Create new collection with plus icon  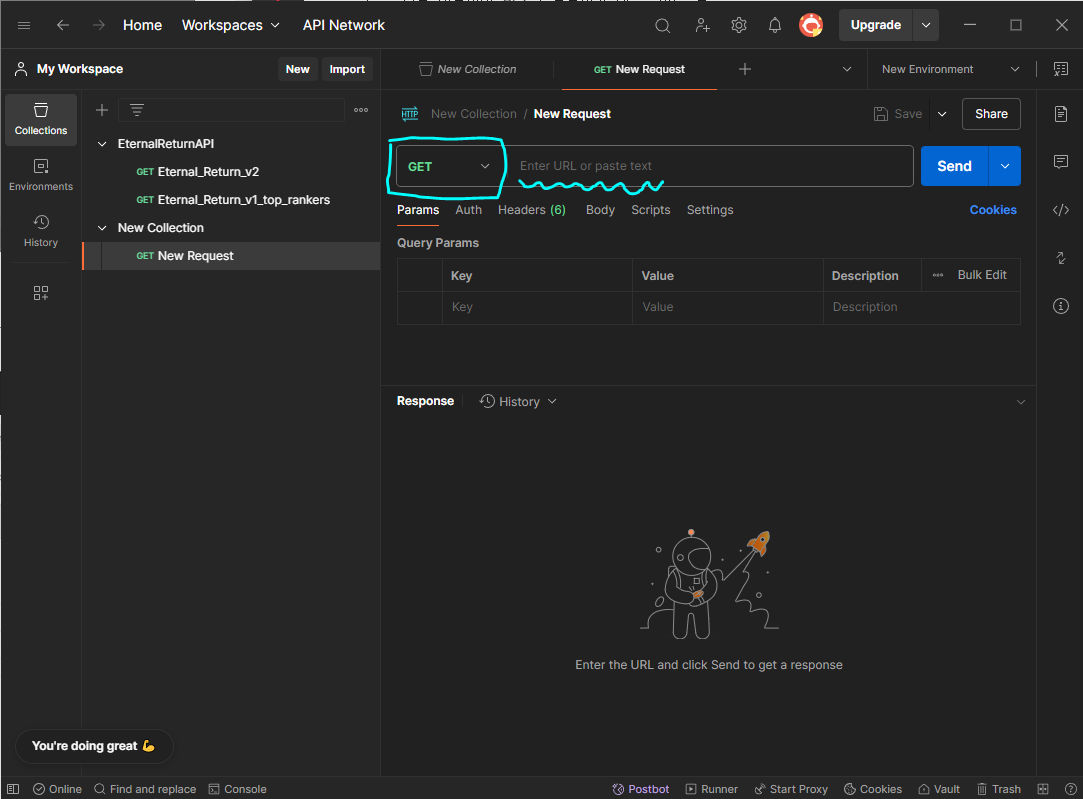coord(102,110)
